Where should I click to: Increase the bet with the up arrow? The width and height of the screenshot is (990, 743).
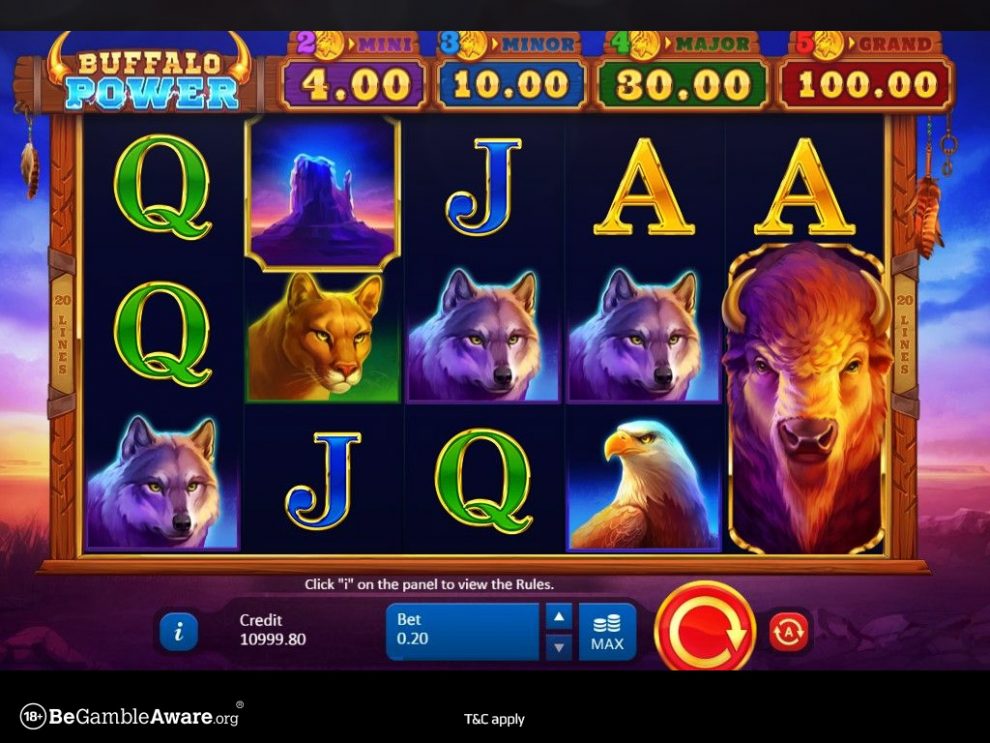tap(559, 617)
